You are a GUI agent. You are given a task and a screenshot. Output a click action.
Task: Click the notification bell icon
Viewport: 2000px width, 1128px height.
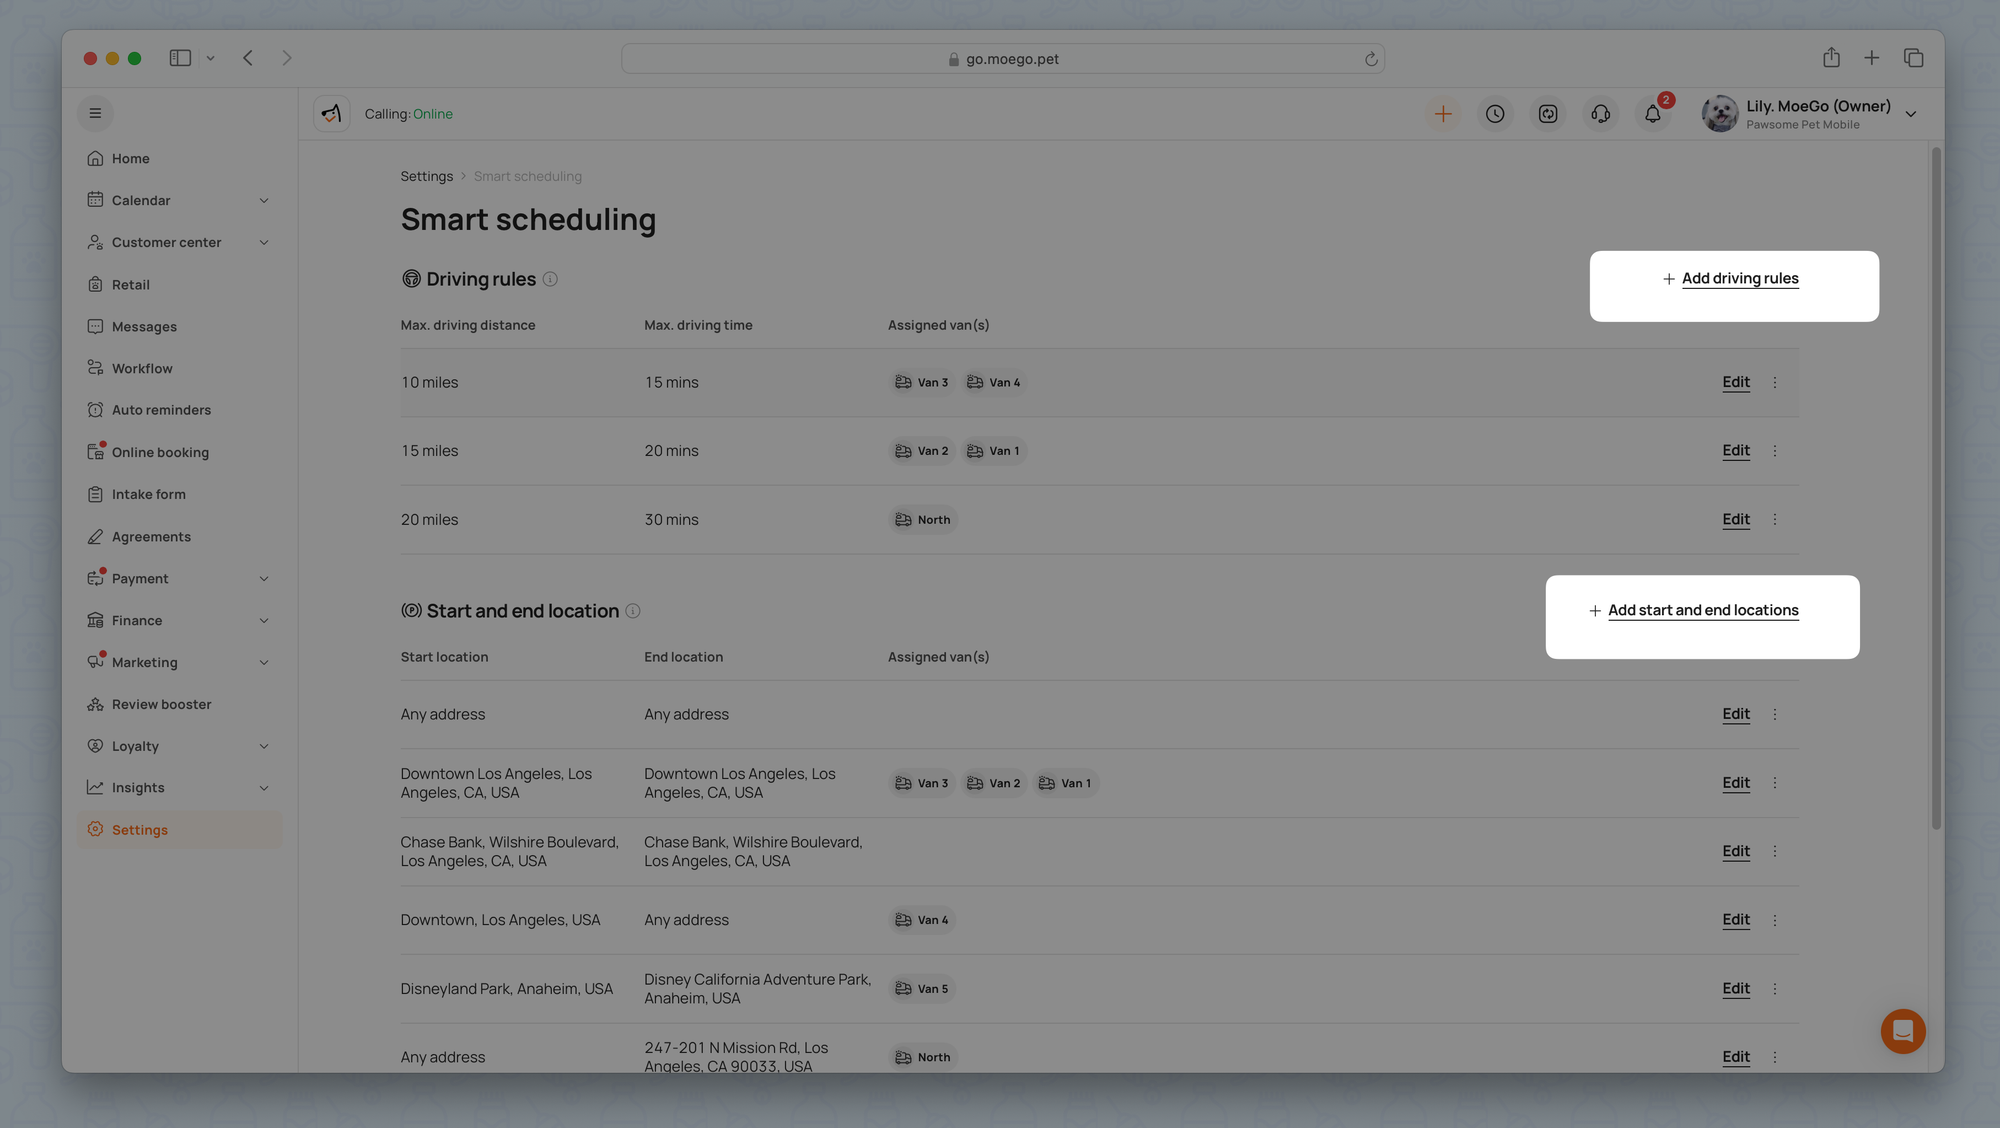click(x=1652, y=114)
